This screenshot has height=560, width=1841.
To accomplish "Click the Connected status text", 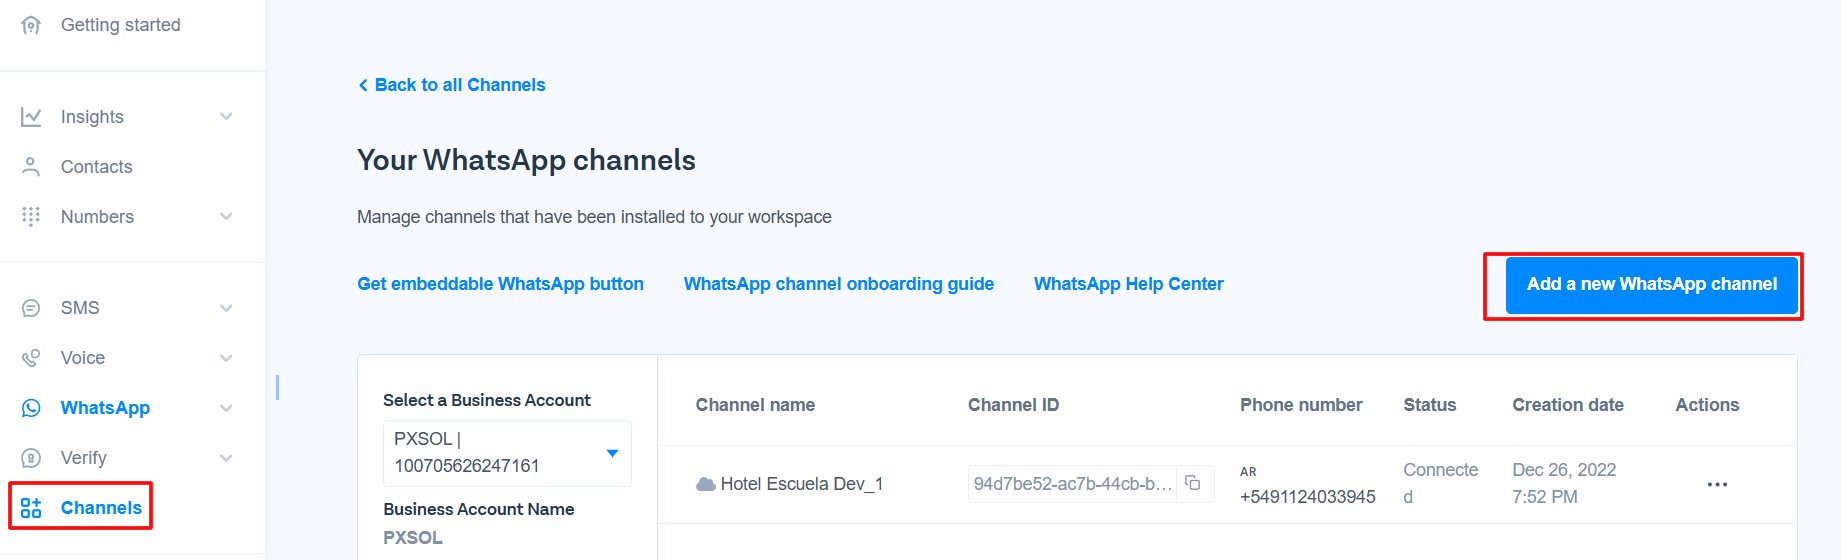I will click(x=1440, y=483).
